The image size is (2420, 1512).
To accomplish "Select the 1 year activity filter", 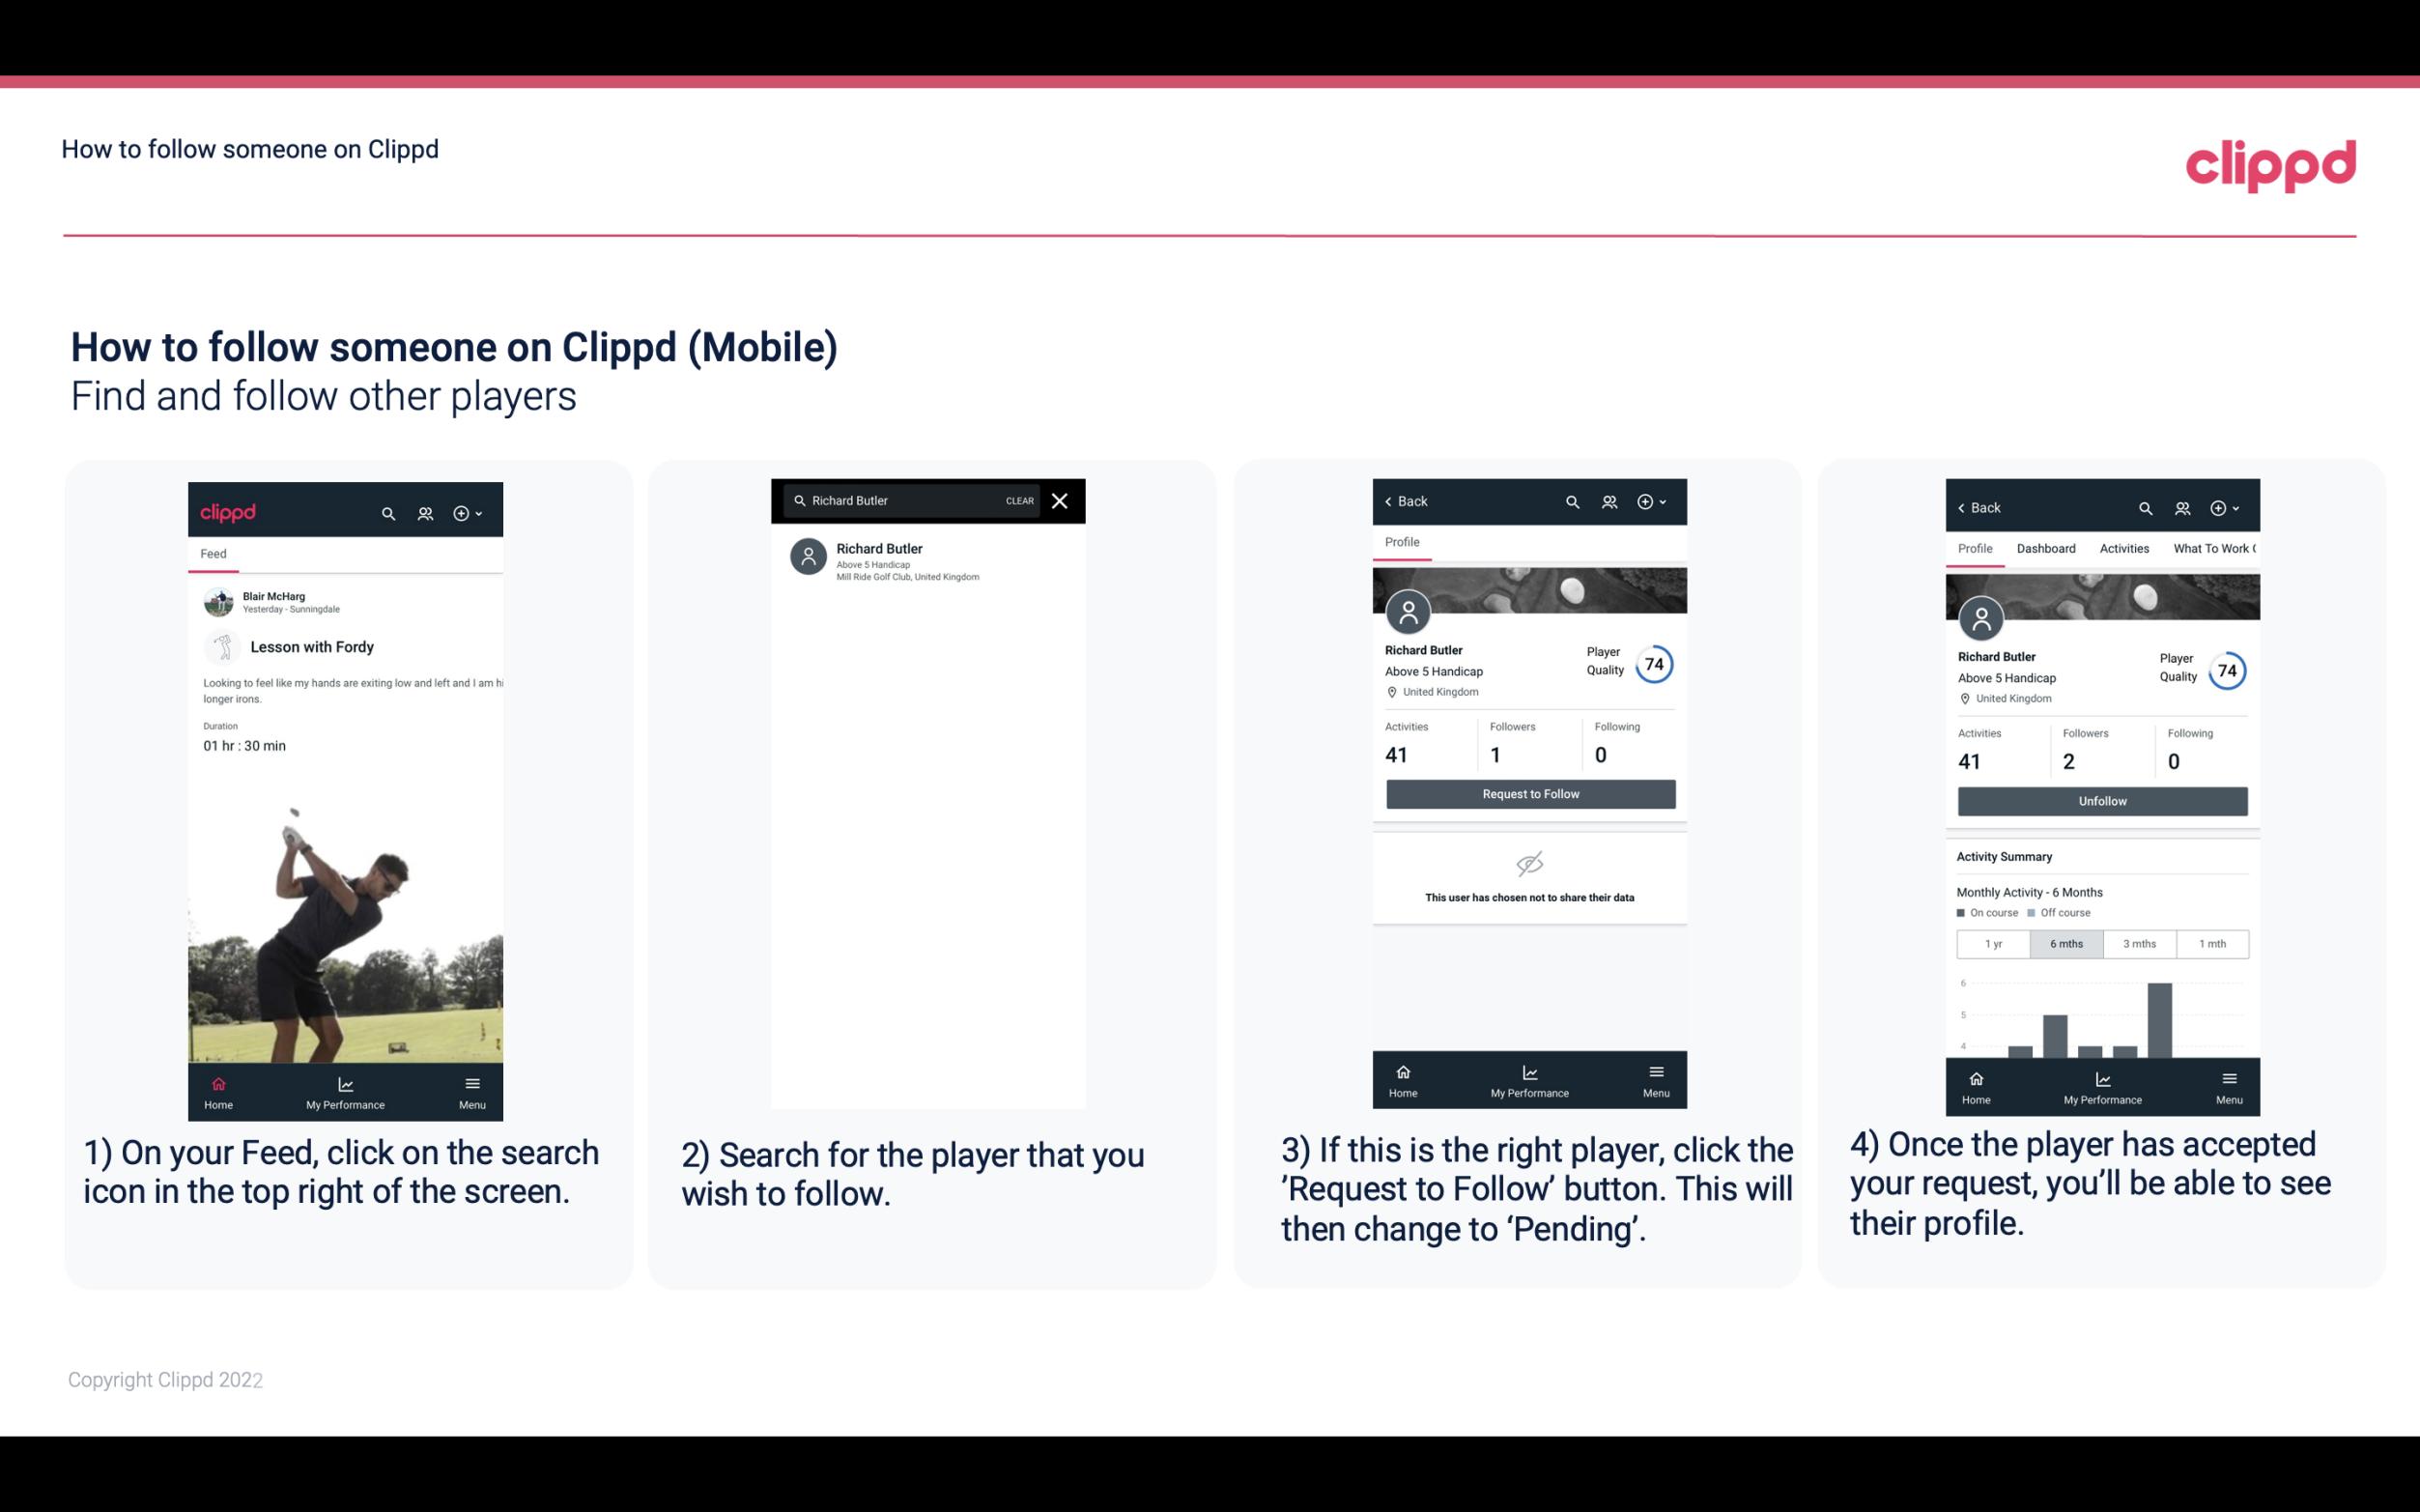I will pos(1990,942).
